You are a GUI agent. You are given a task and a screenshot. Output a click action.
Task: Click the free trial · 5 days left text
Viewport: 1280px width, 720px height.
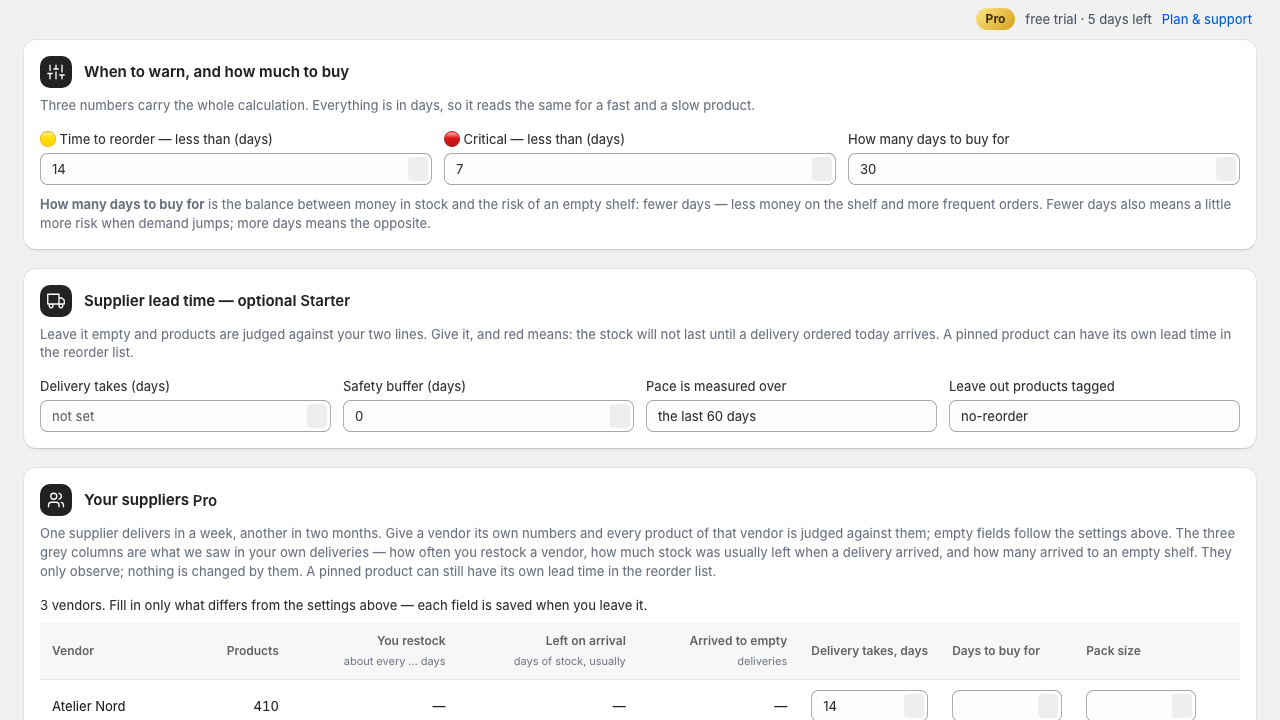click(1088, 19)
